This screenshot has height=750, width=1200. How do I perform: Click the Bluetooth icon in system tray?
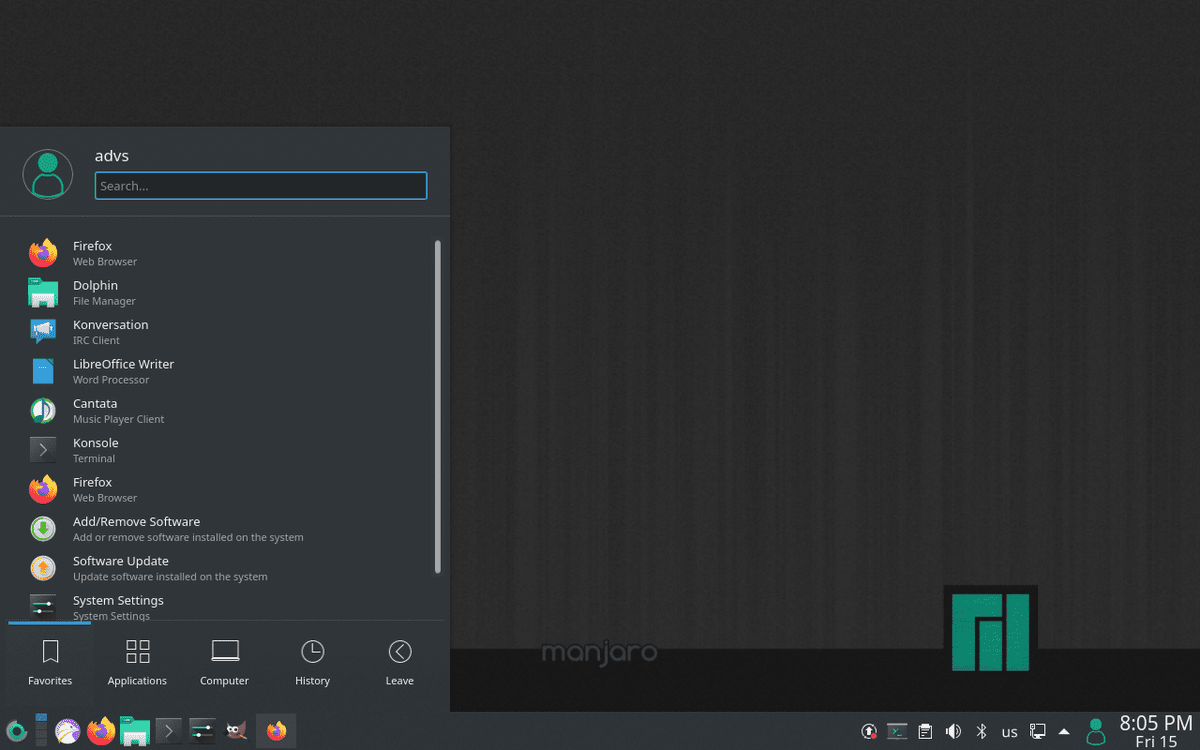(981, 731)
